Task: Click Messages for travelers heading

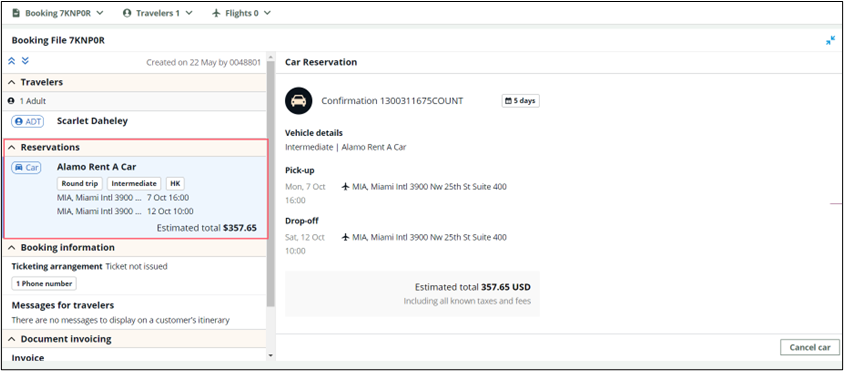Action: coord(63,305)
